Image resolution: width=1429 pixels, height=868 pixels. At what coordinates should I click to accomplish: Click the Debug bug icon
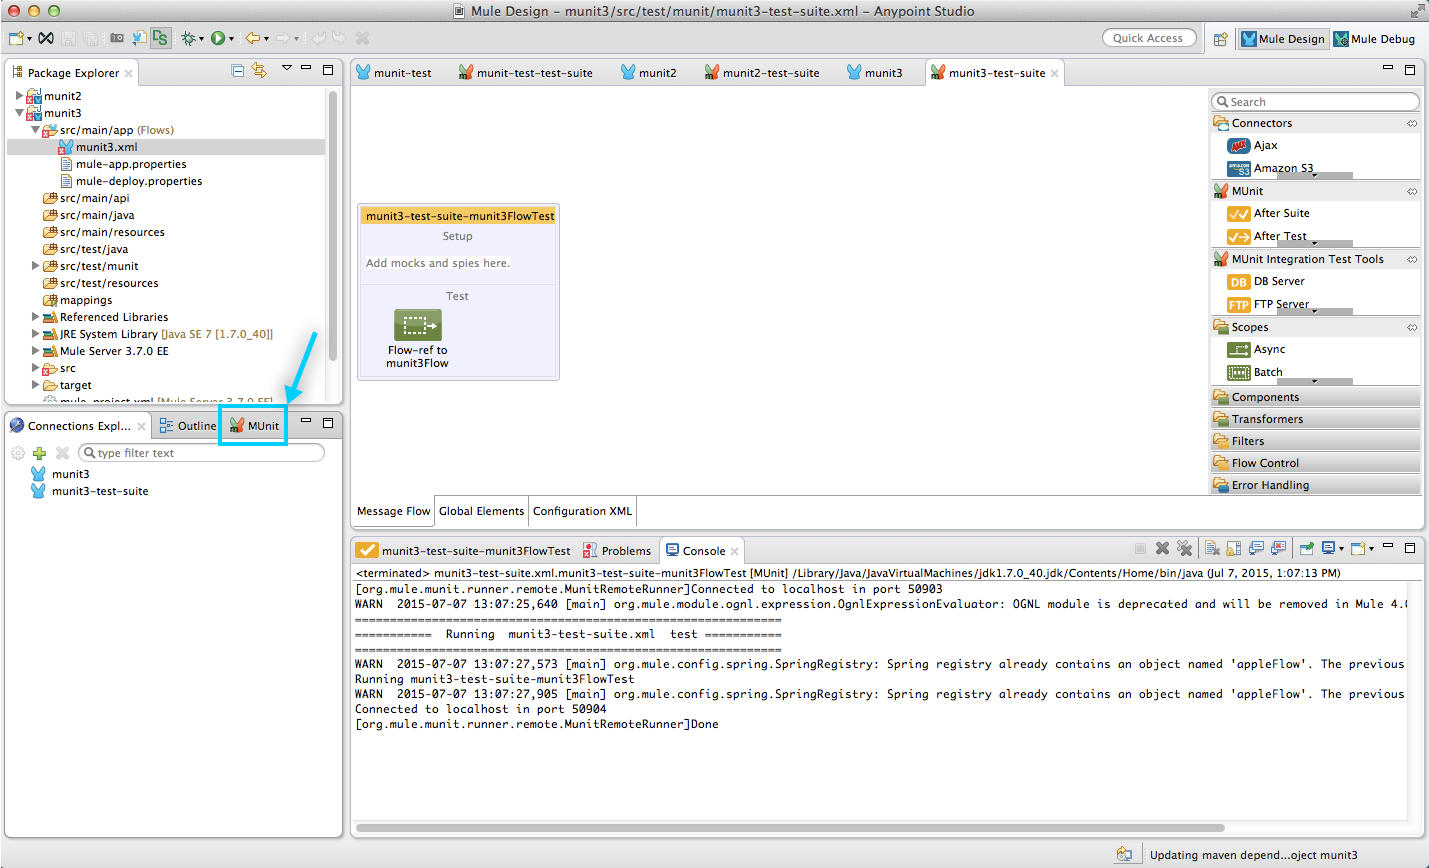point(187,38)
